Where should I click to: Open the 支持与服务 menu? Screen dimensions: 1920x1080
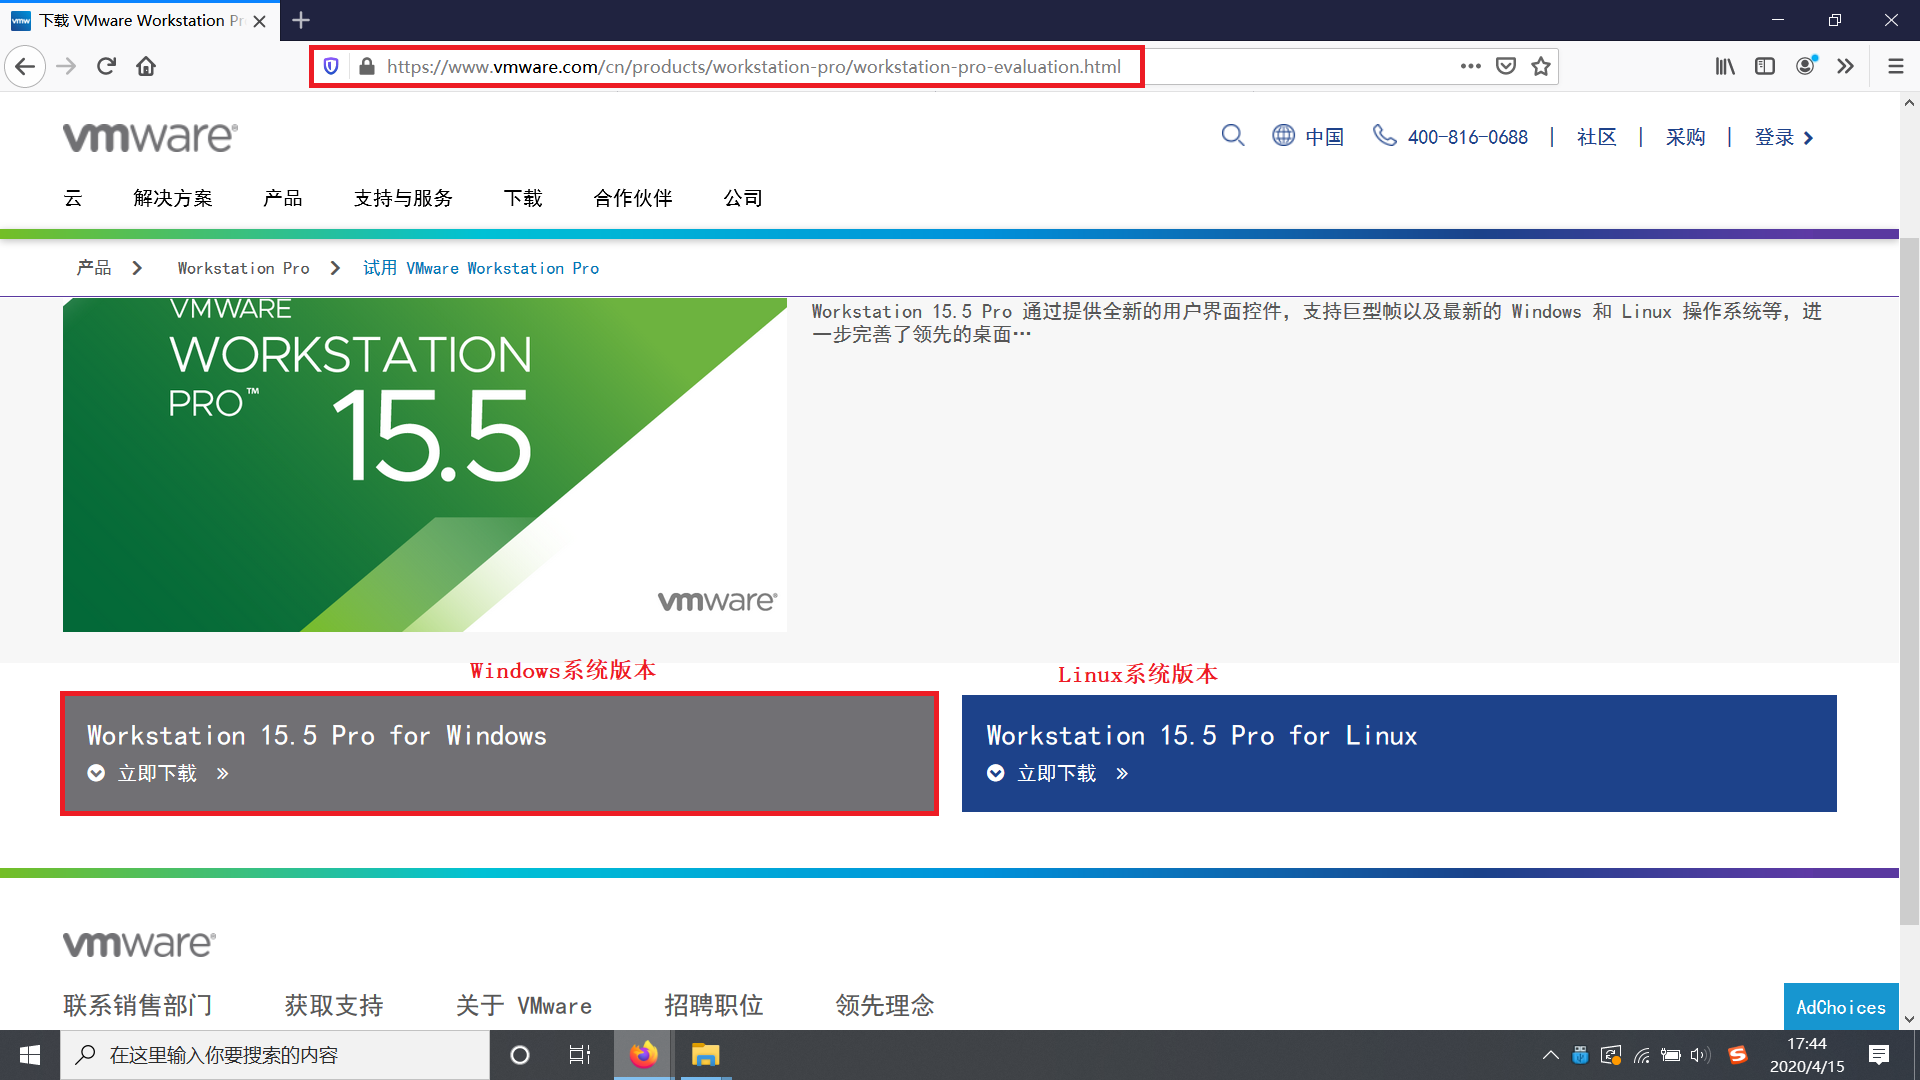(x=403, y=198)
